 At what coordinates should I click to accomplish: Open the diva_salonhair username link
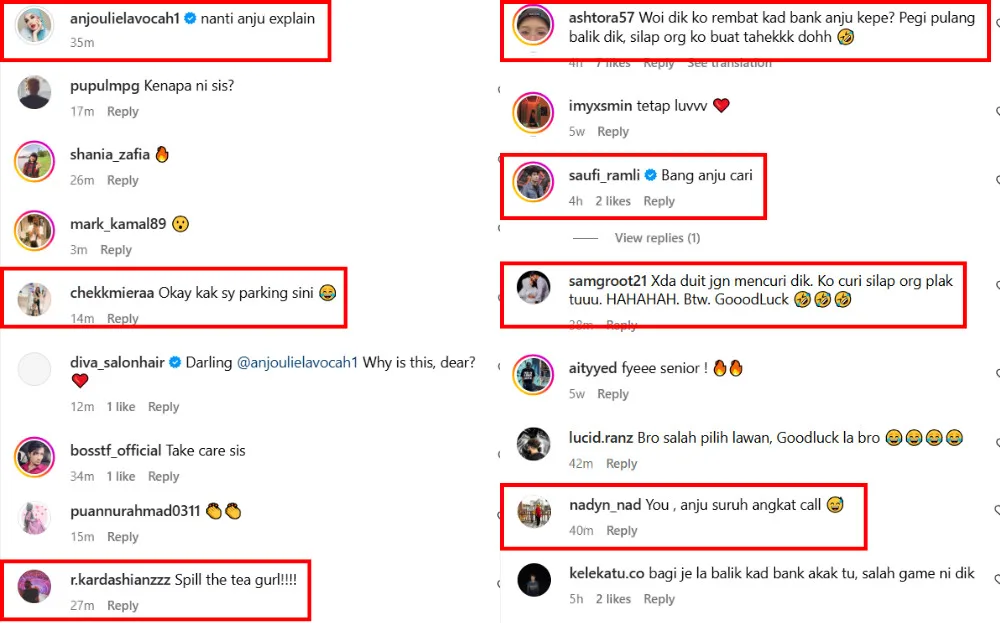pos(116,363)
